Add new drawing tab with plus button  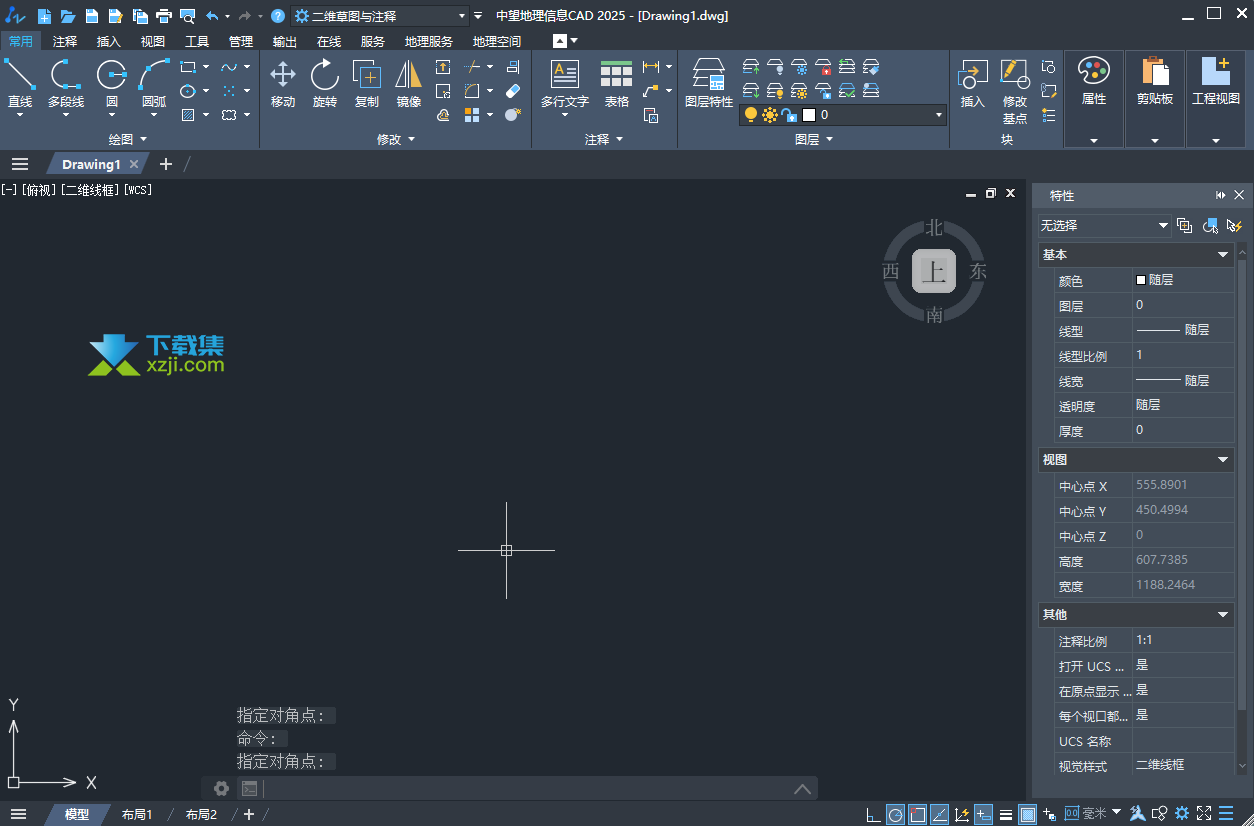(x=166, y=164)
